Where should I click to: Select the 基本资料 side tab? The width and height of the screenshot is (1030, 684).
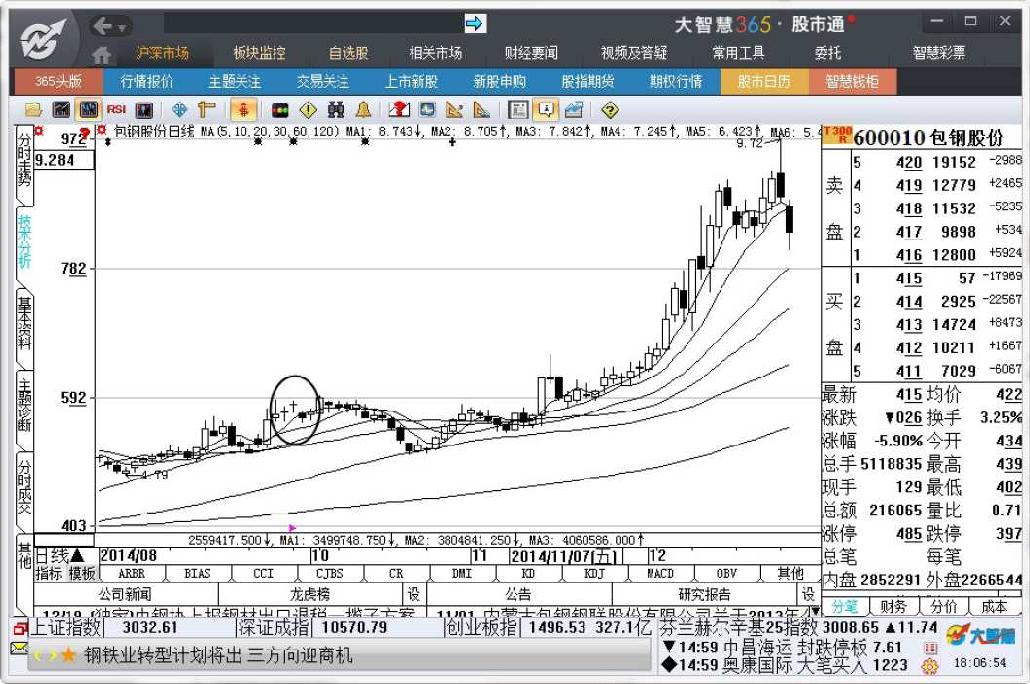click(24, 323)
